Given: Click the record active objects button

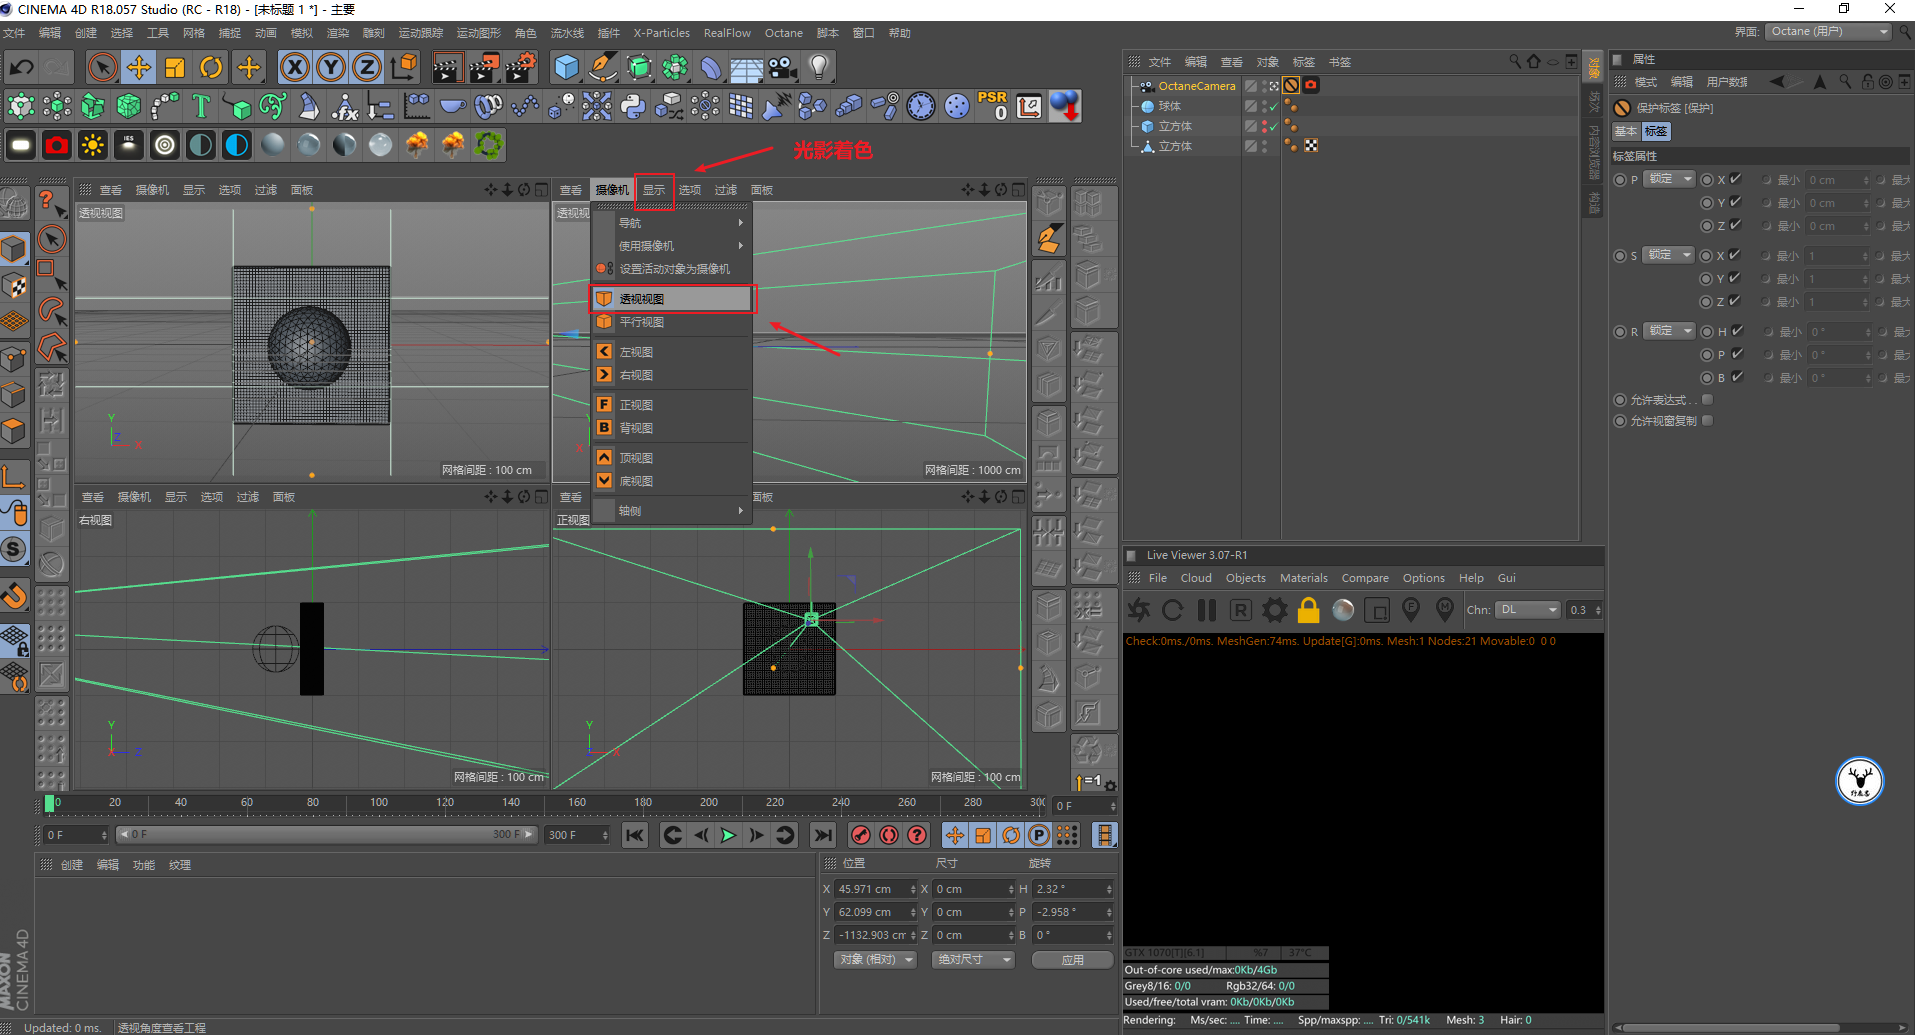Looking at the screenshot, I should point(860,835).
